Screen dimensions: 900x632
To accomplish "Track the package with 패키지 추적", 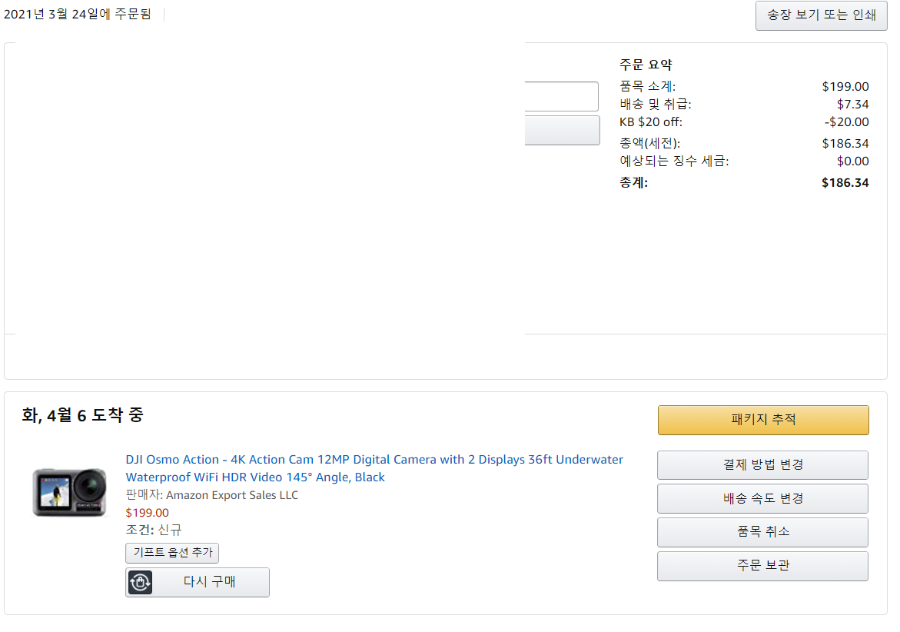I will point(763,420).
